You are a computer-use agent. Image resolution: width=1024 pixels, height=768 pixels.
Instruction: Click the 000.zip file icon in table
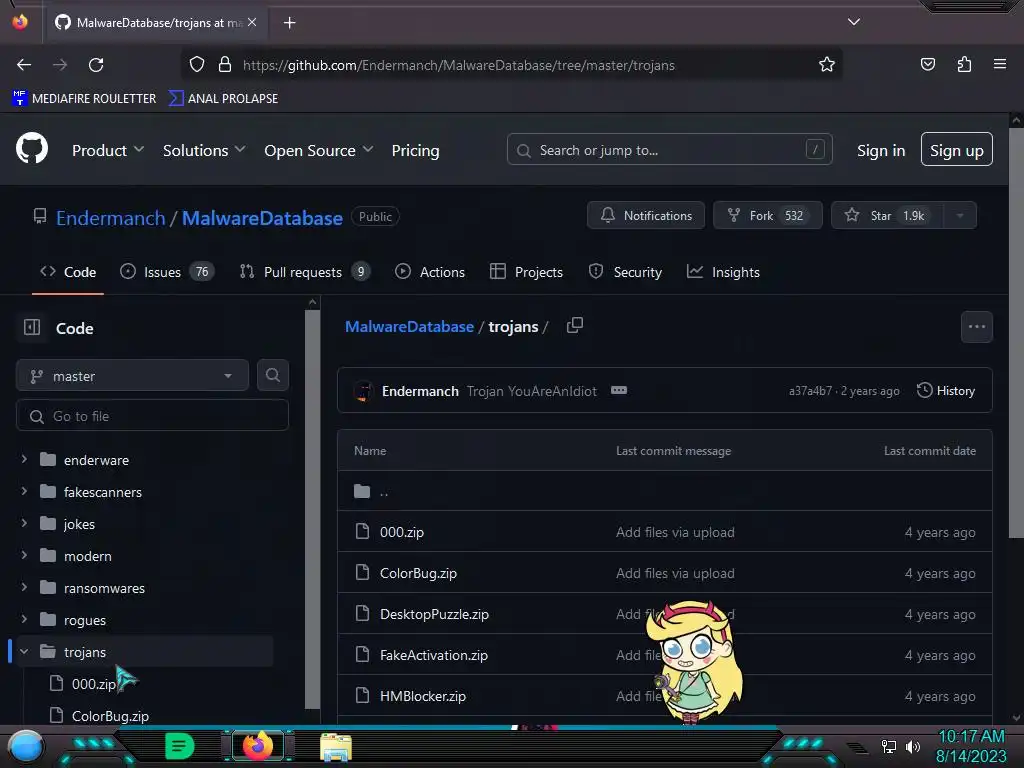pyautogui.click(x=362, y=531)
